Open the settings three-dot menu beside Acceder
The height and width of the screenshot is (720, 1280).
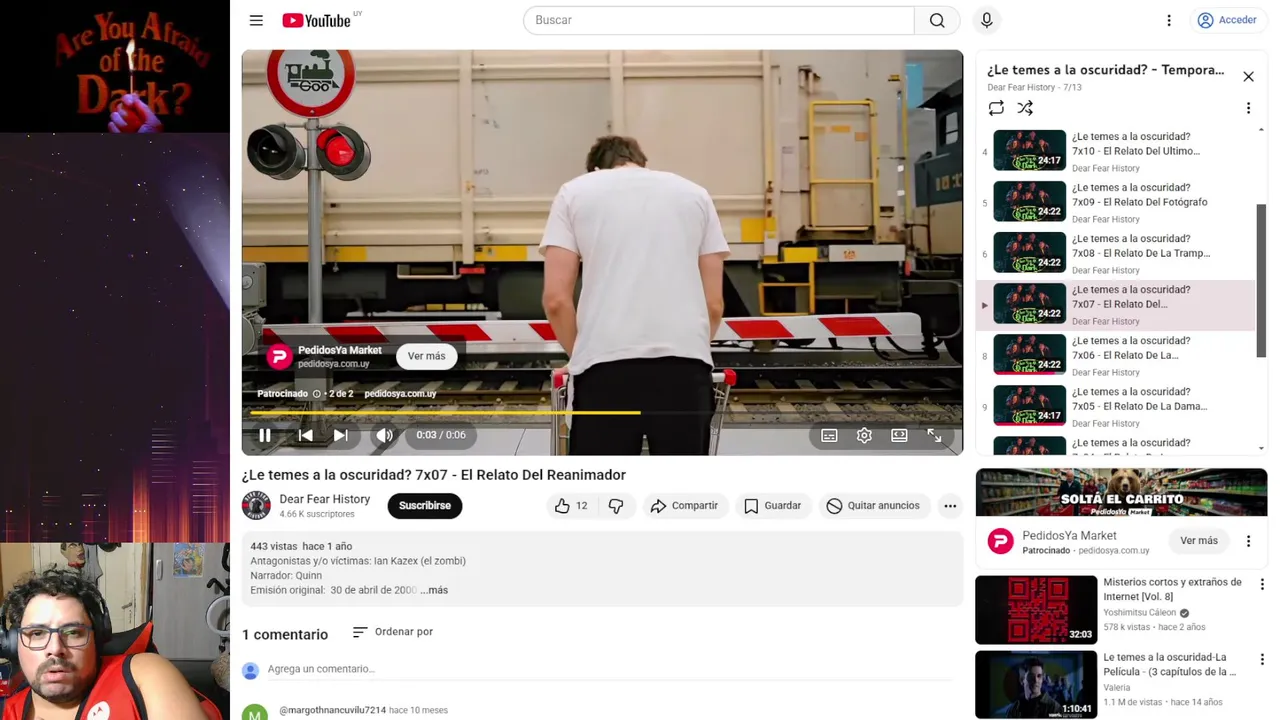pyautogui.click(x=1168, y=20)
